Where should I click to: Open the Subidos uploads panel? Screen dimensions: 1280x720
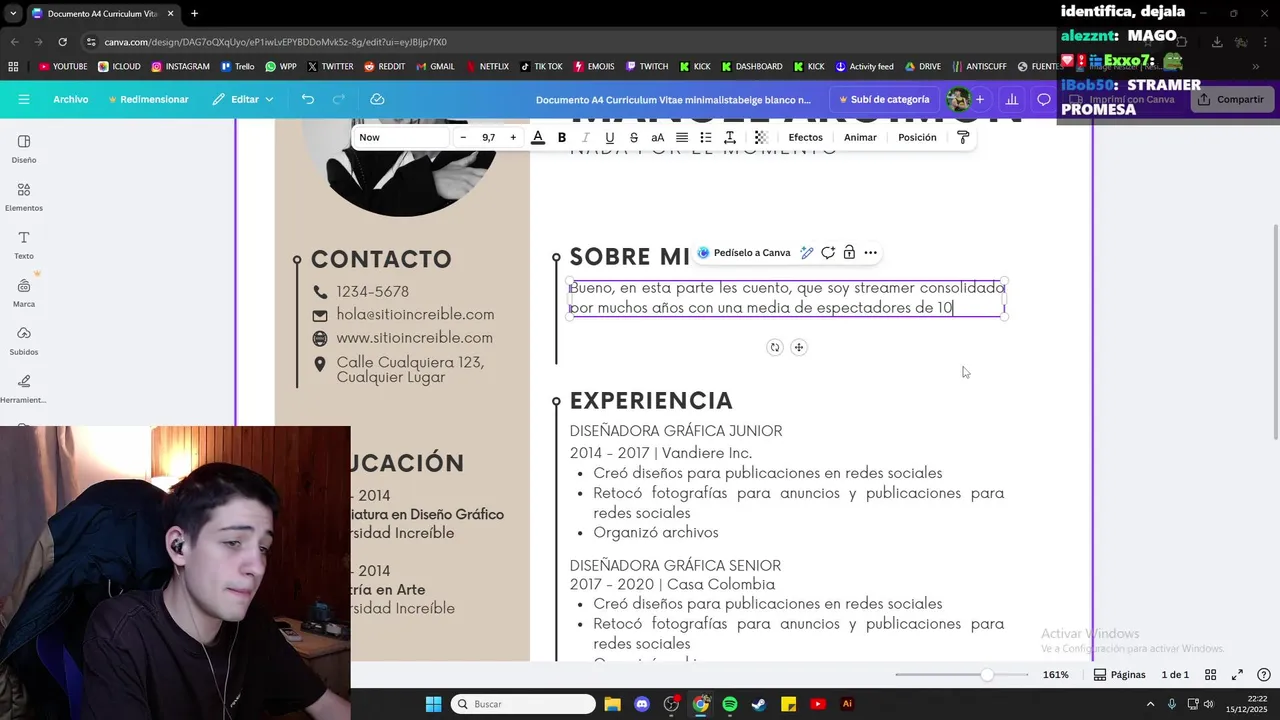click(24, 341)
